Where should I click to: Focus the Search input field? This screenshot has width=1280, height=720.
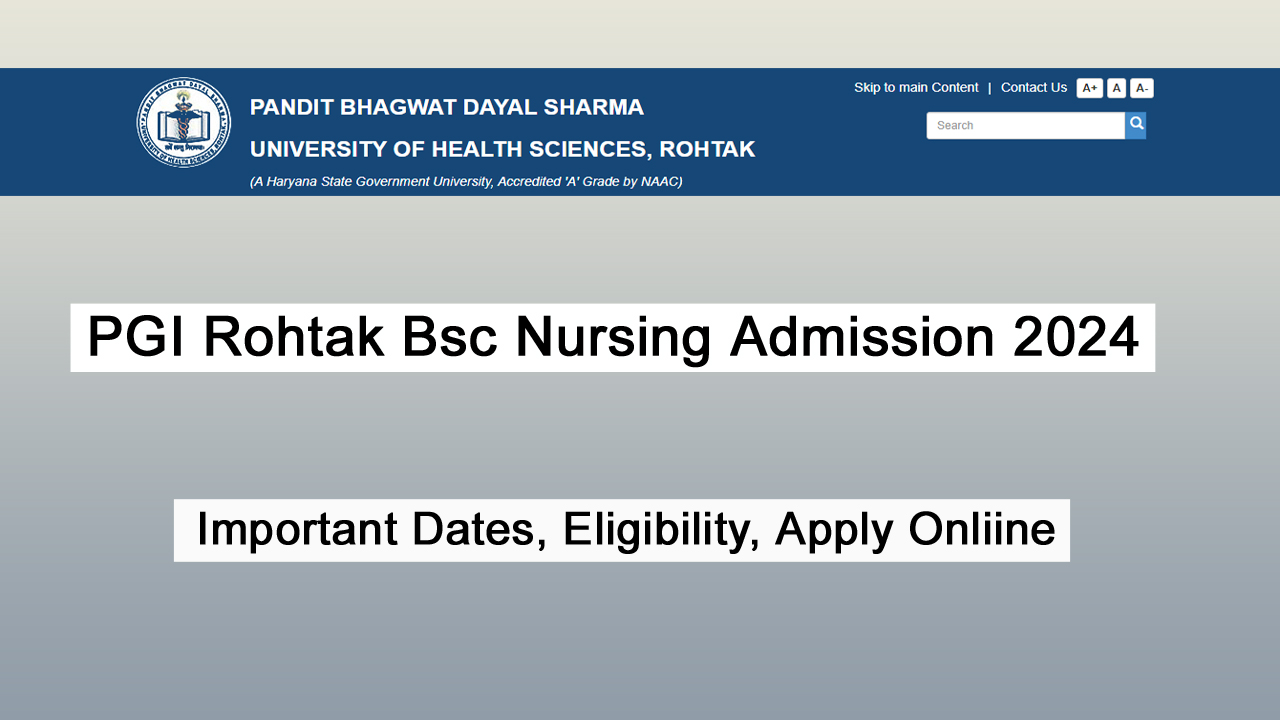pos(1025,125)
